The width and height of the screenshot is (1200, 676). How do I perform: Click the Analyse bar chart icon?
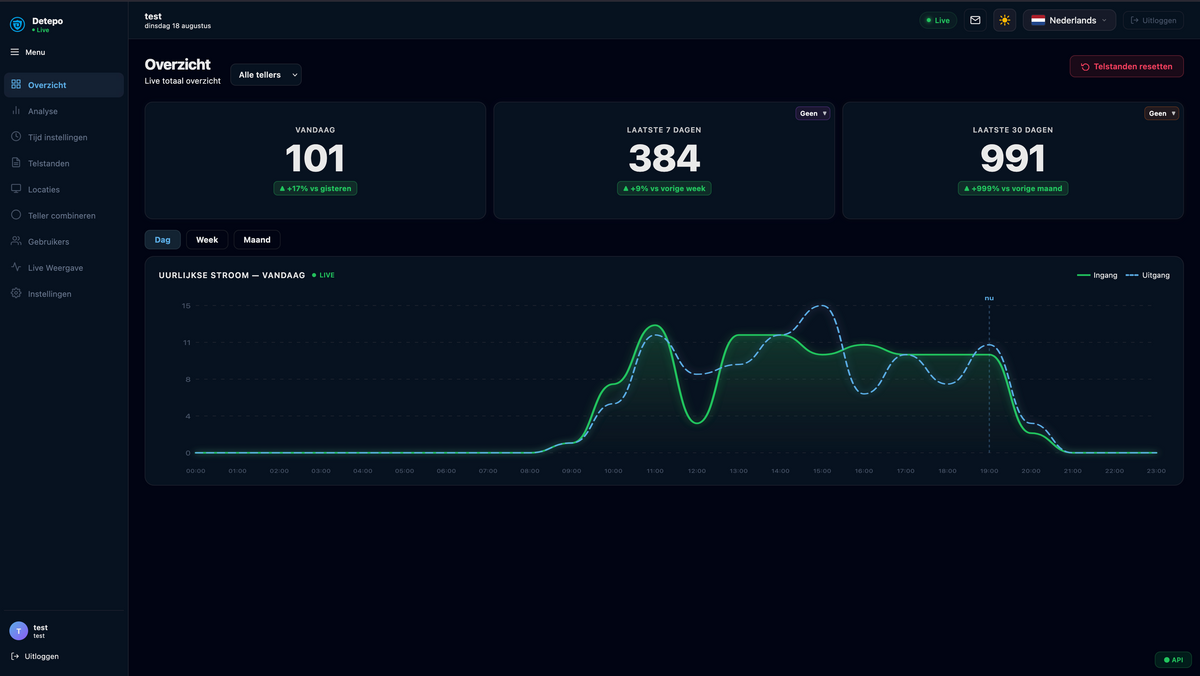pyautogui.click(x=16, y=111)
